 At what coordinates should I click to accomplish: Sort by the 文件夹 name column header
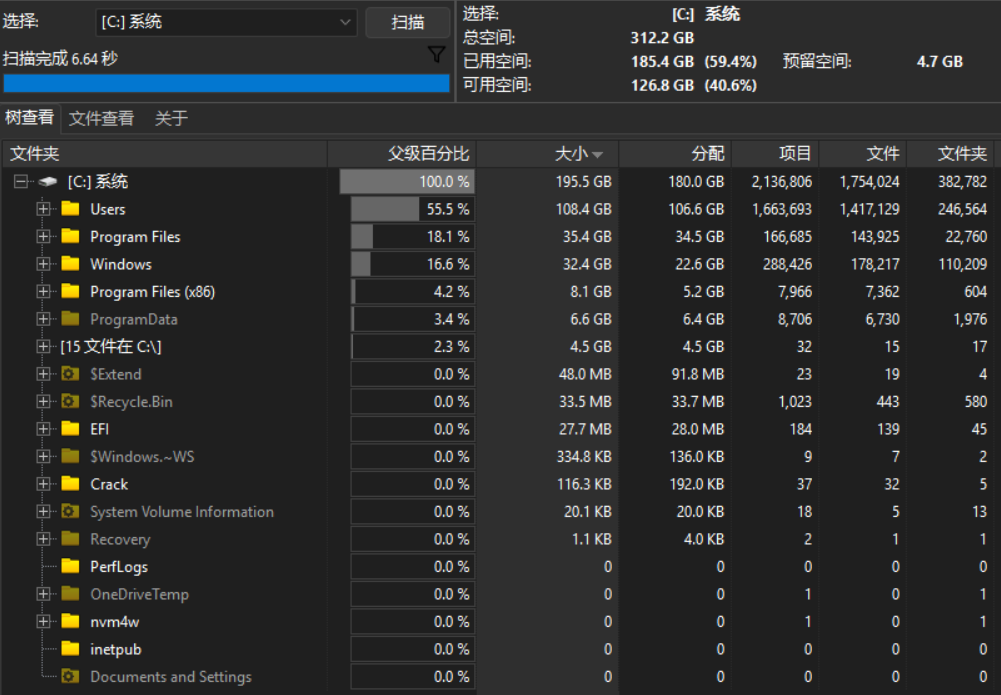point(165,153)
